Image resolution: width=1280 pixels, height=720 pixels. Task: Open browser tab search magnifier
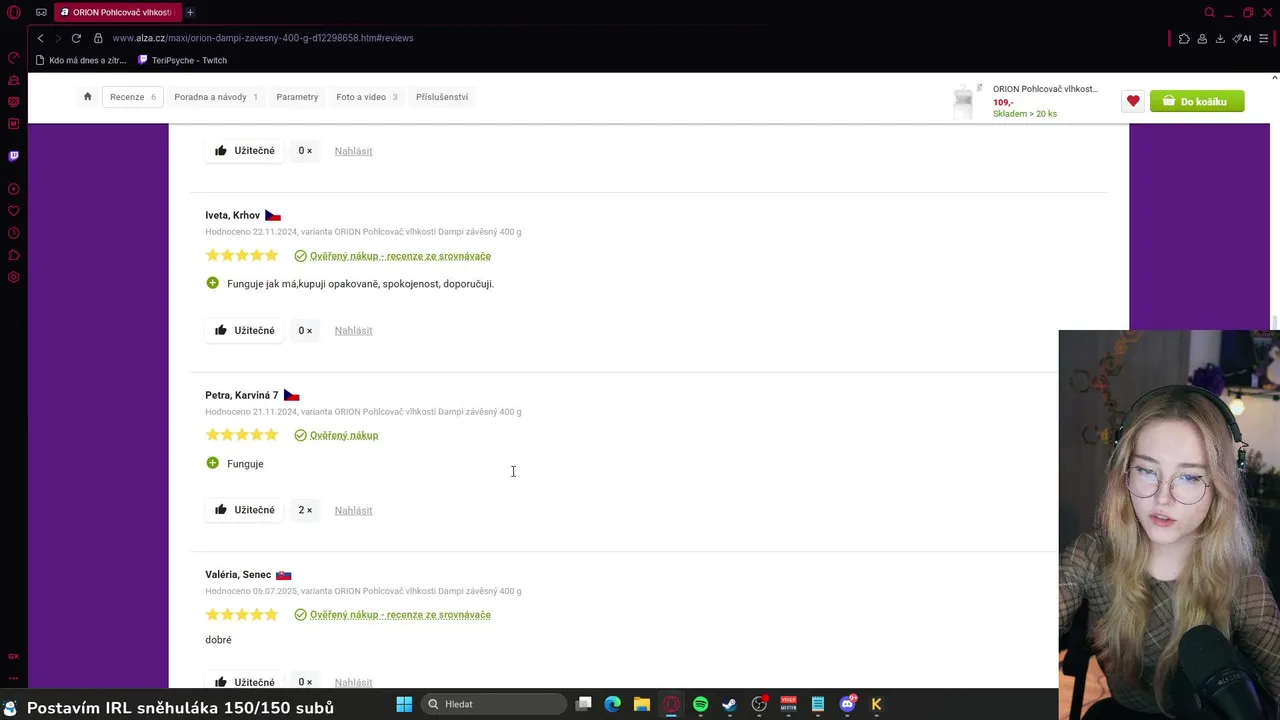click(x=1209, y=12)
